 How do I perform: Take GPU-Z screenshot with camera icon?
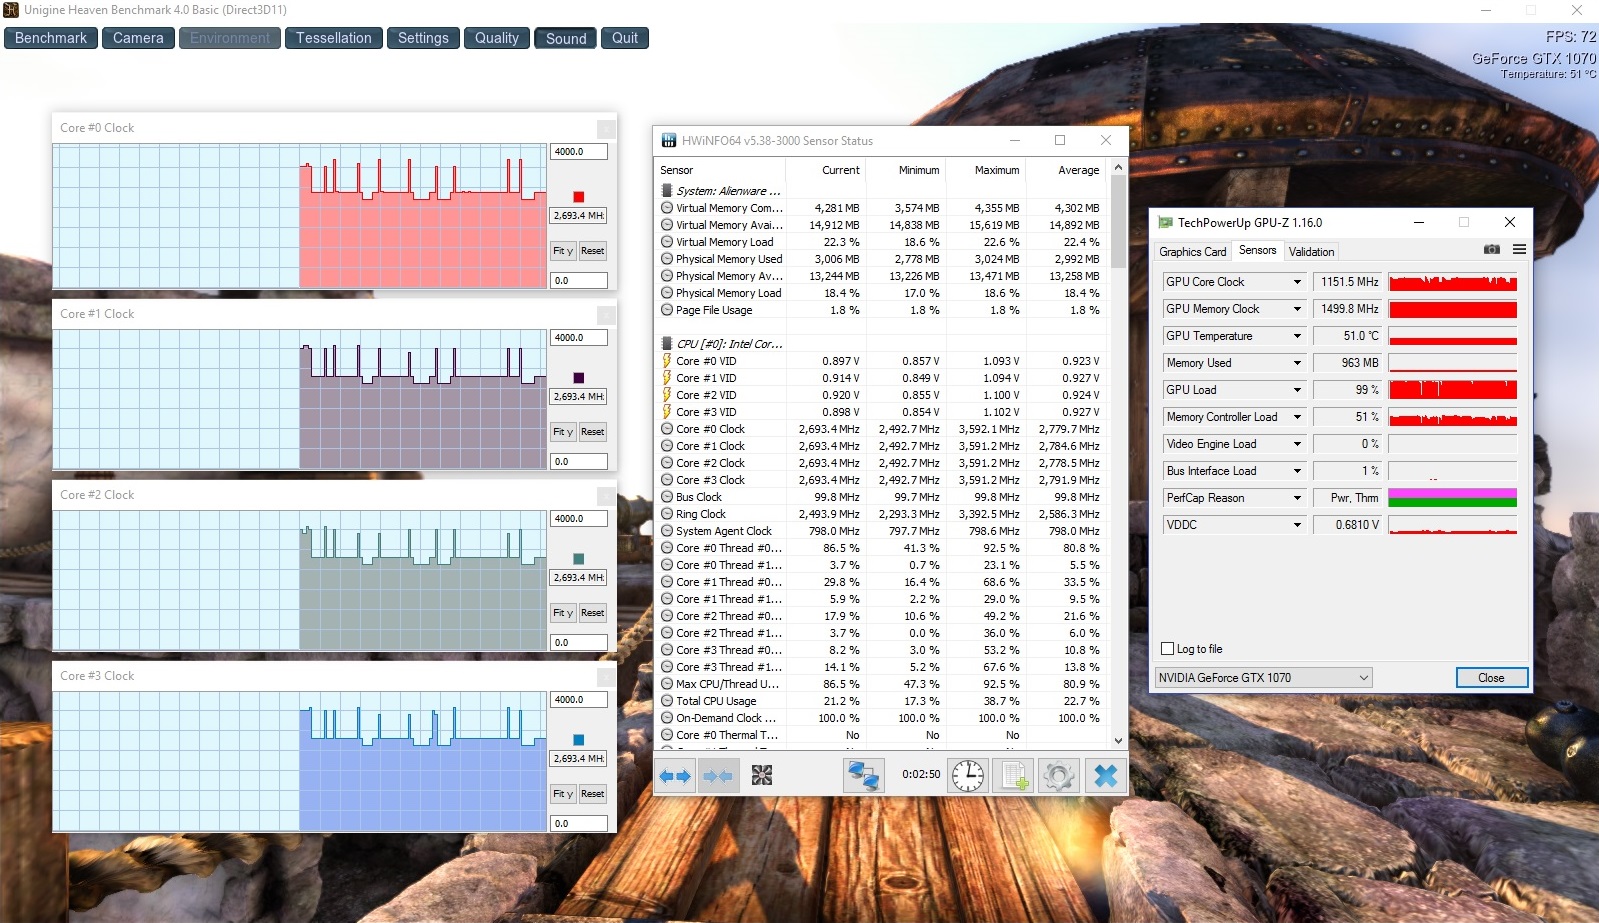tap(1491, 250)
